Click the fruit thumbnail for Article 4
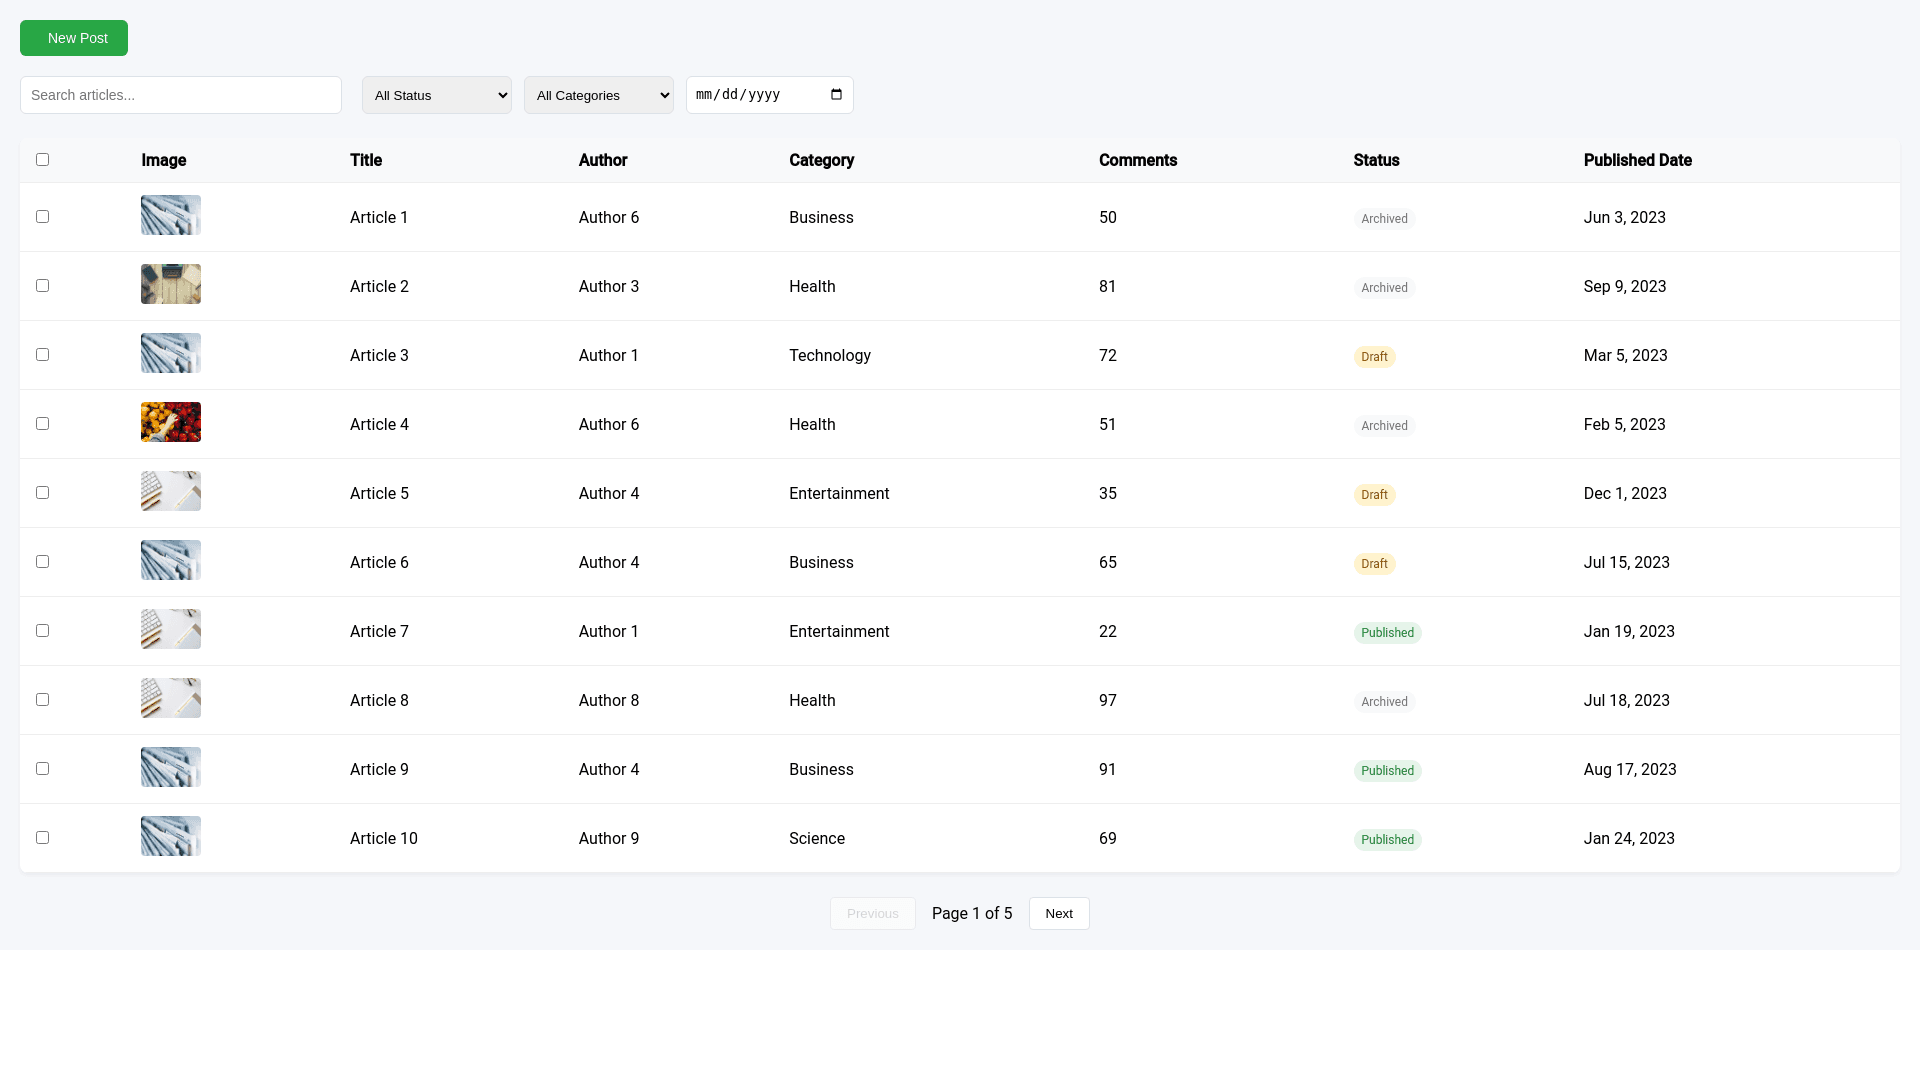This screenshot has height=1080, width=1920. pyautogui.click(x=171, y=422)
